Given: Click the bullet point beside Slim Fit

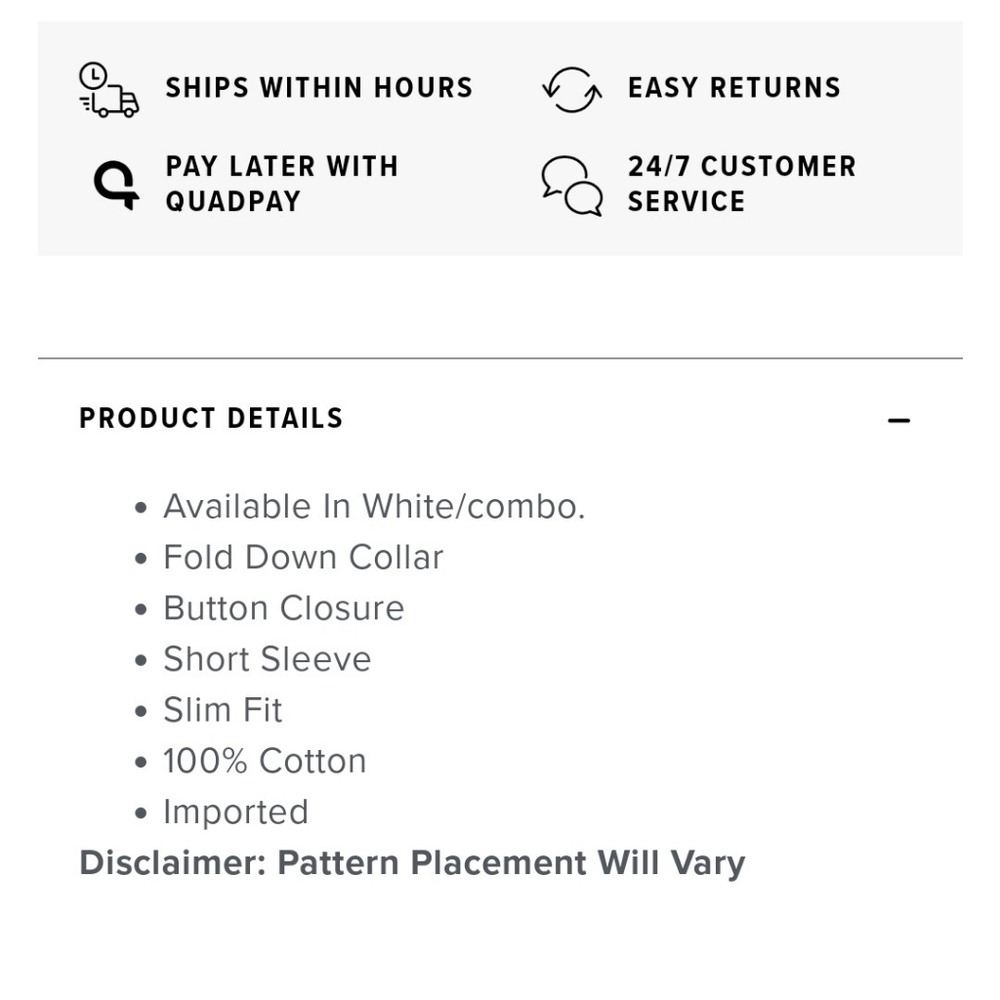Looking at the screenshot, I should coord(141,712).
